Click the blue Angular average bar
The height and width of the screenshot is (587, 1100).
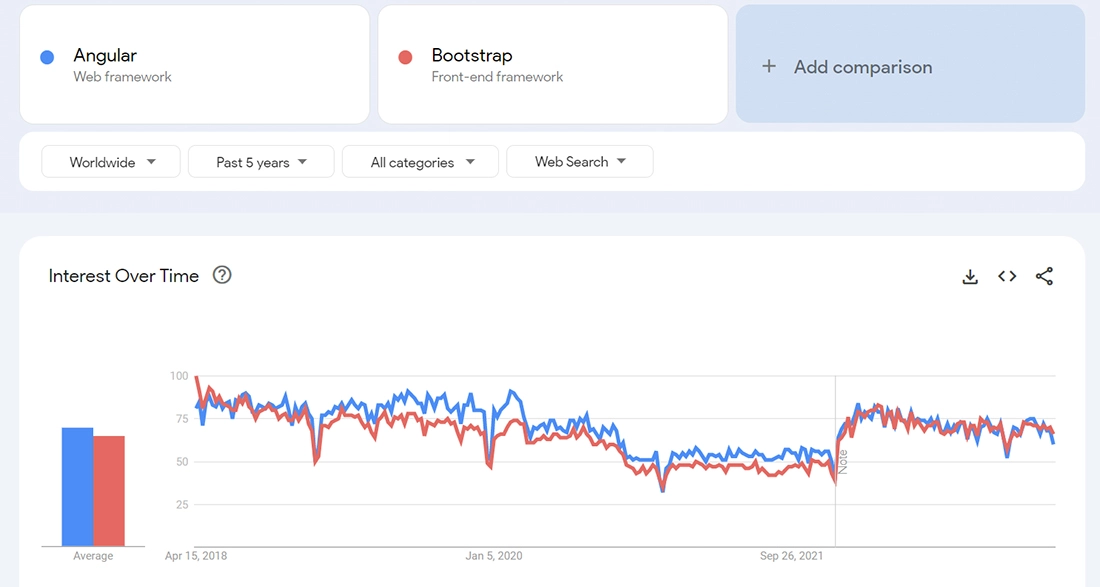pos(77,487)
